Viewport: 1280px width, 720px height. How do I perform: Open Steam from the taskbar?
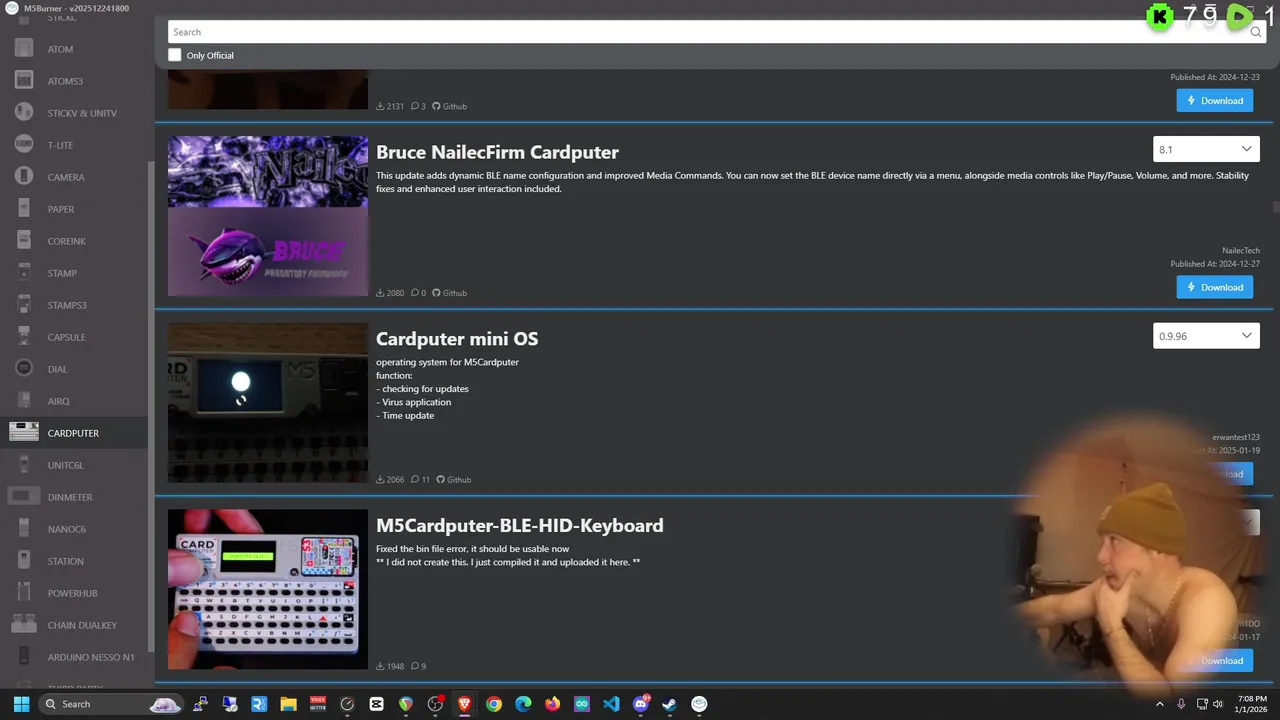pos(670,704)
